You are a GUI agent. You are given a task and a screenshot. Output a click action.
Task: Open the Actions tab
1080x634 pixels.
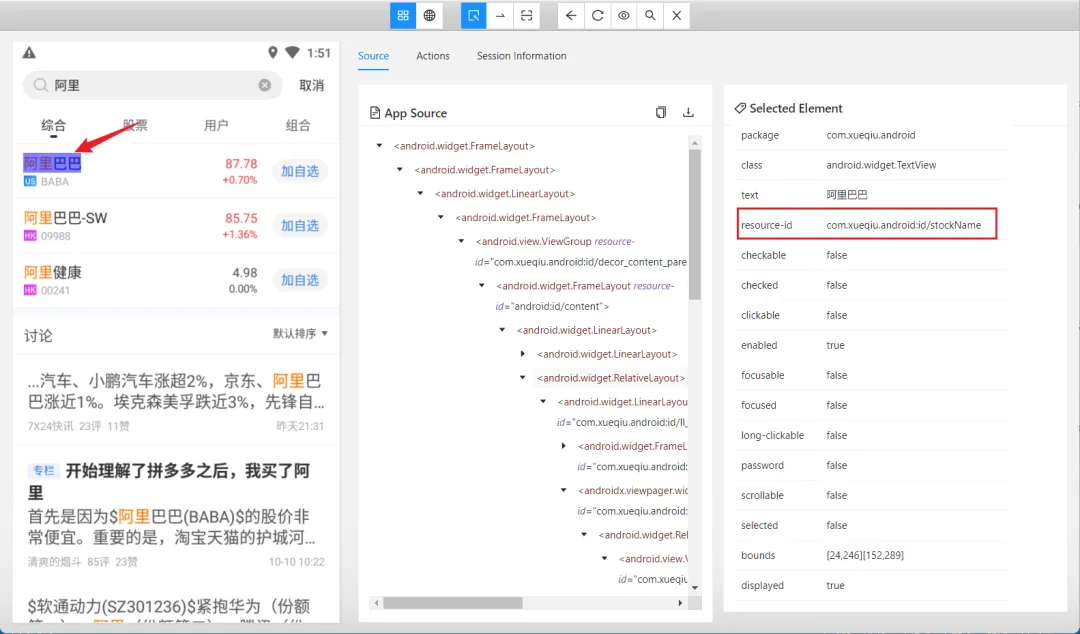click(433, 56)
